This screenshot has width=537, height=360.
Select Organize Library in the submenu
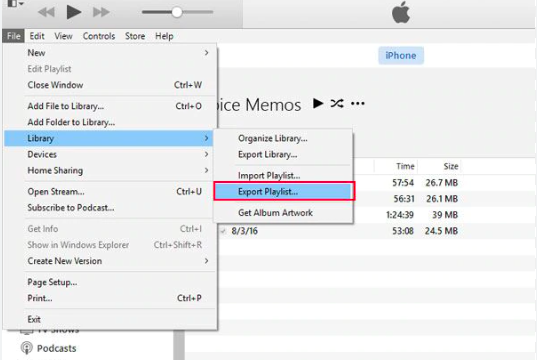[283, 138]
